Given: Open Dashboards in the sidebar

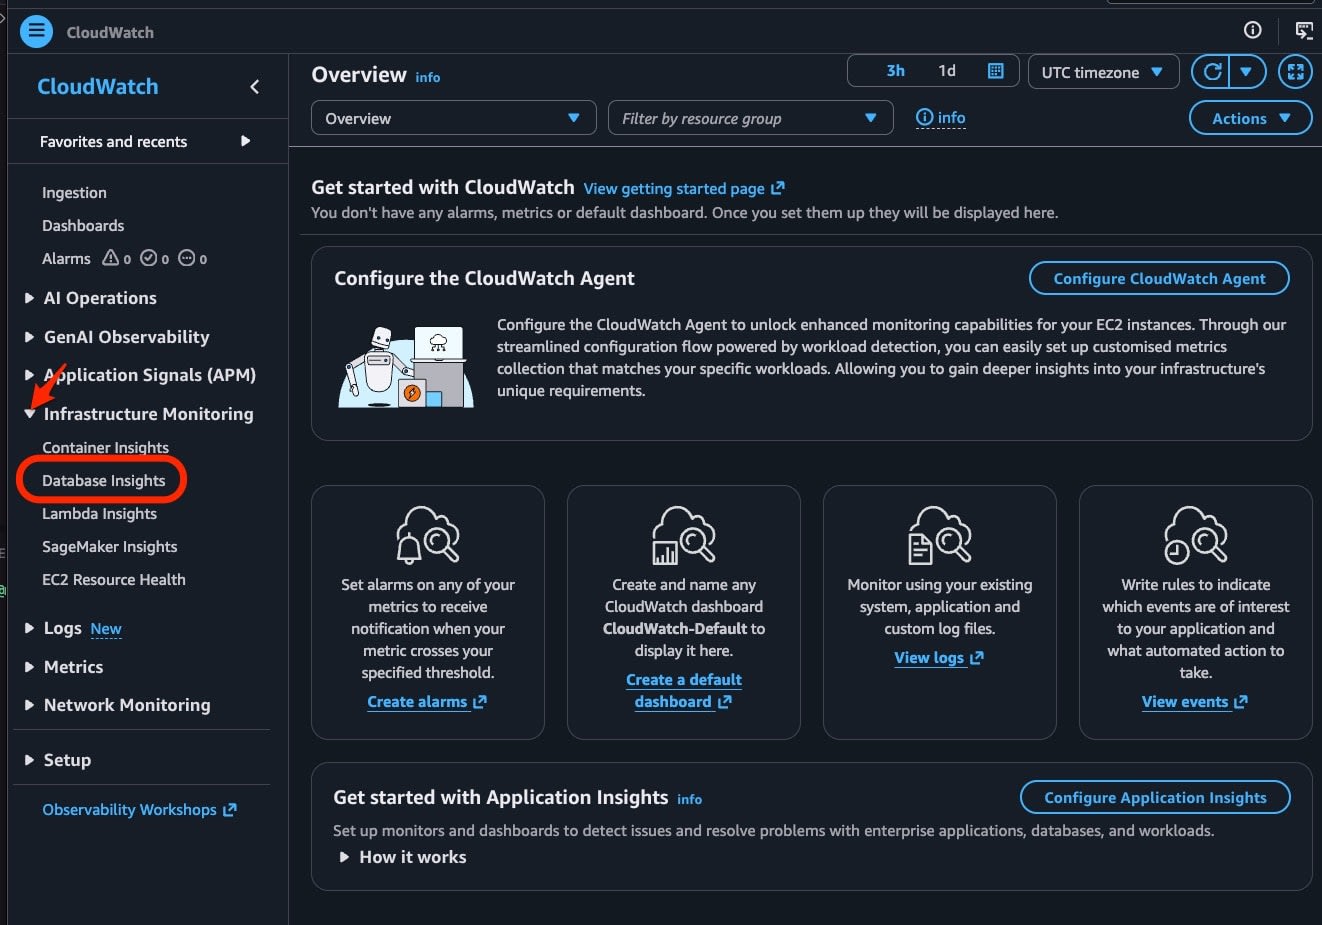Looking at the screenshot, I should pos(83,226).
